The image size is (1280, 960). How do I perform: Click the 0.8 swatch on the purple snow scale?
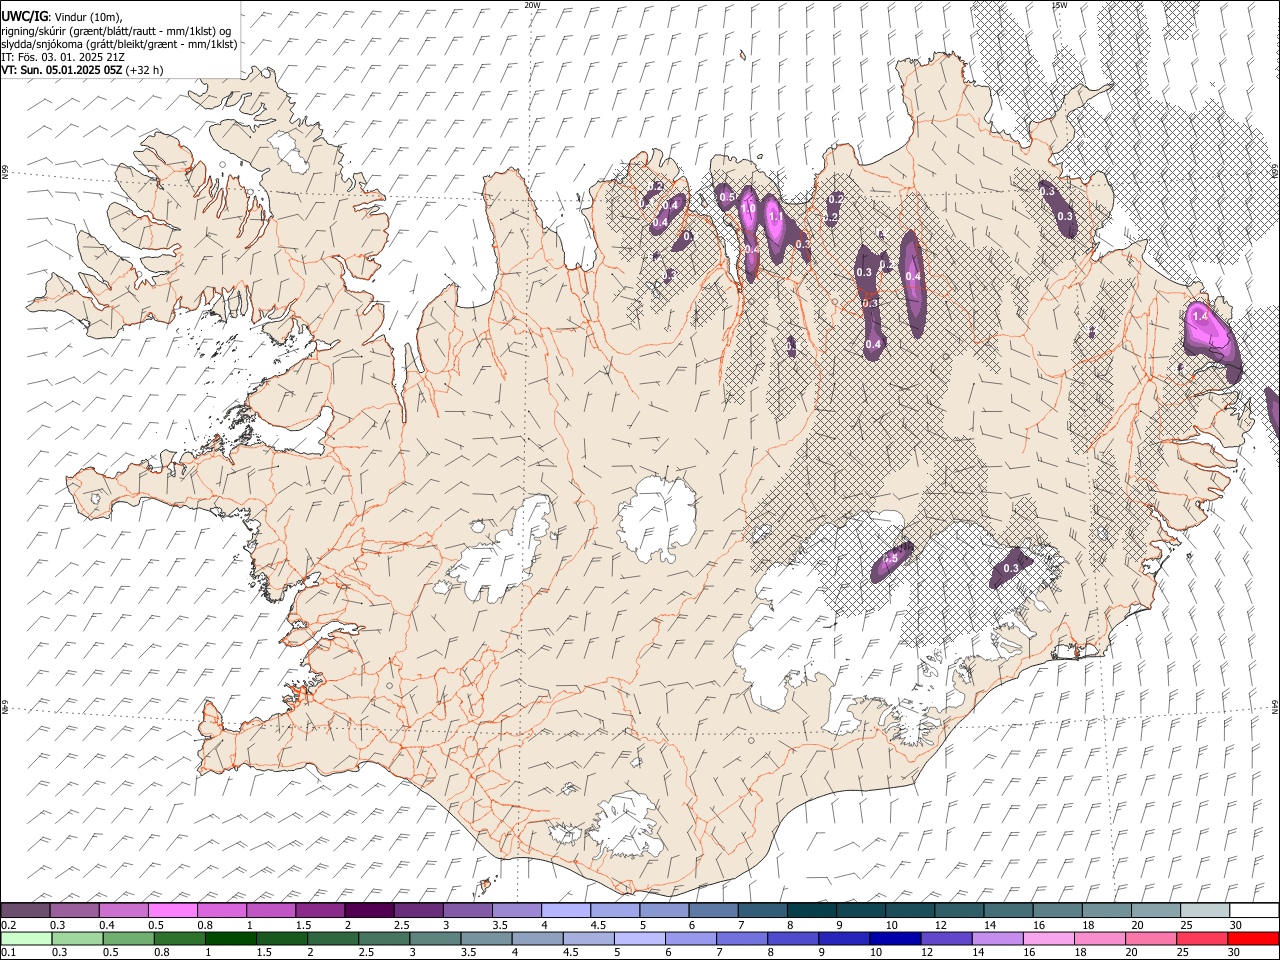pyautogui.click(x=222, y=910)
